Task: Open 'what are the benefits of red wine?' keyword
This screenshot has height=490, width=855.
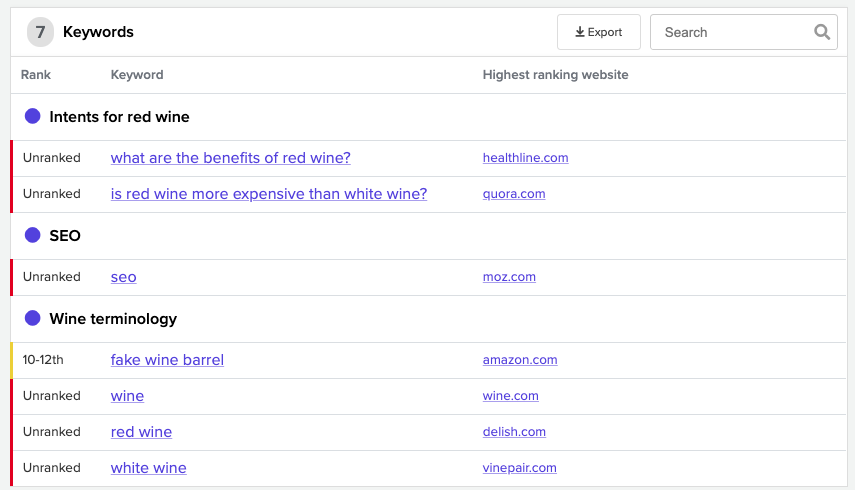Action: 231,158
